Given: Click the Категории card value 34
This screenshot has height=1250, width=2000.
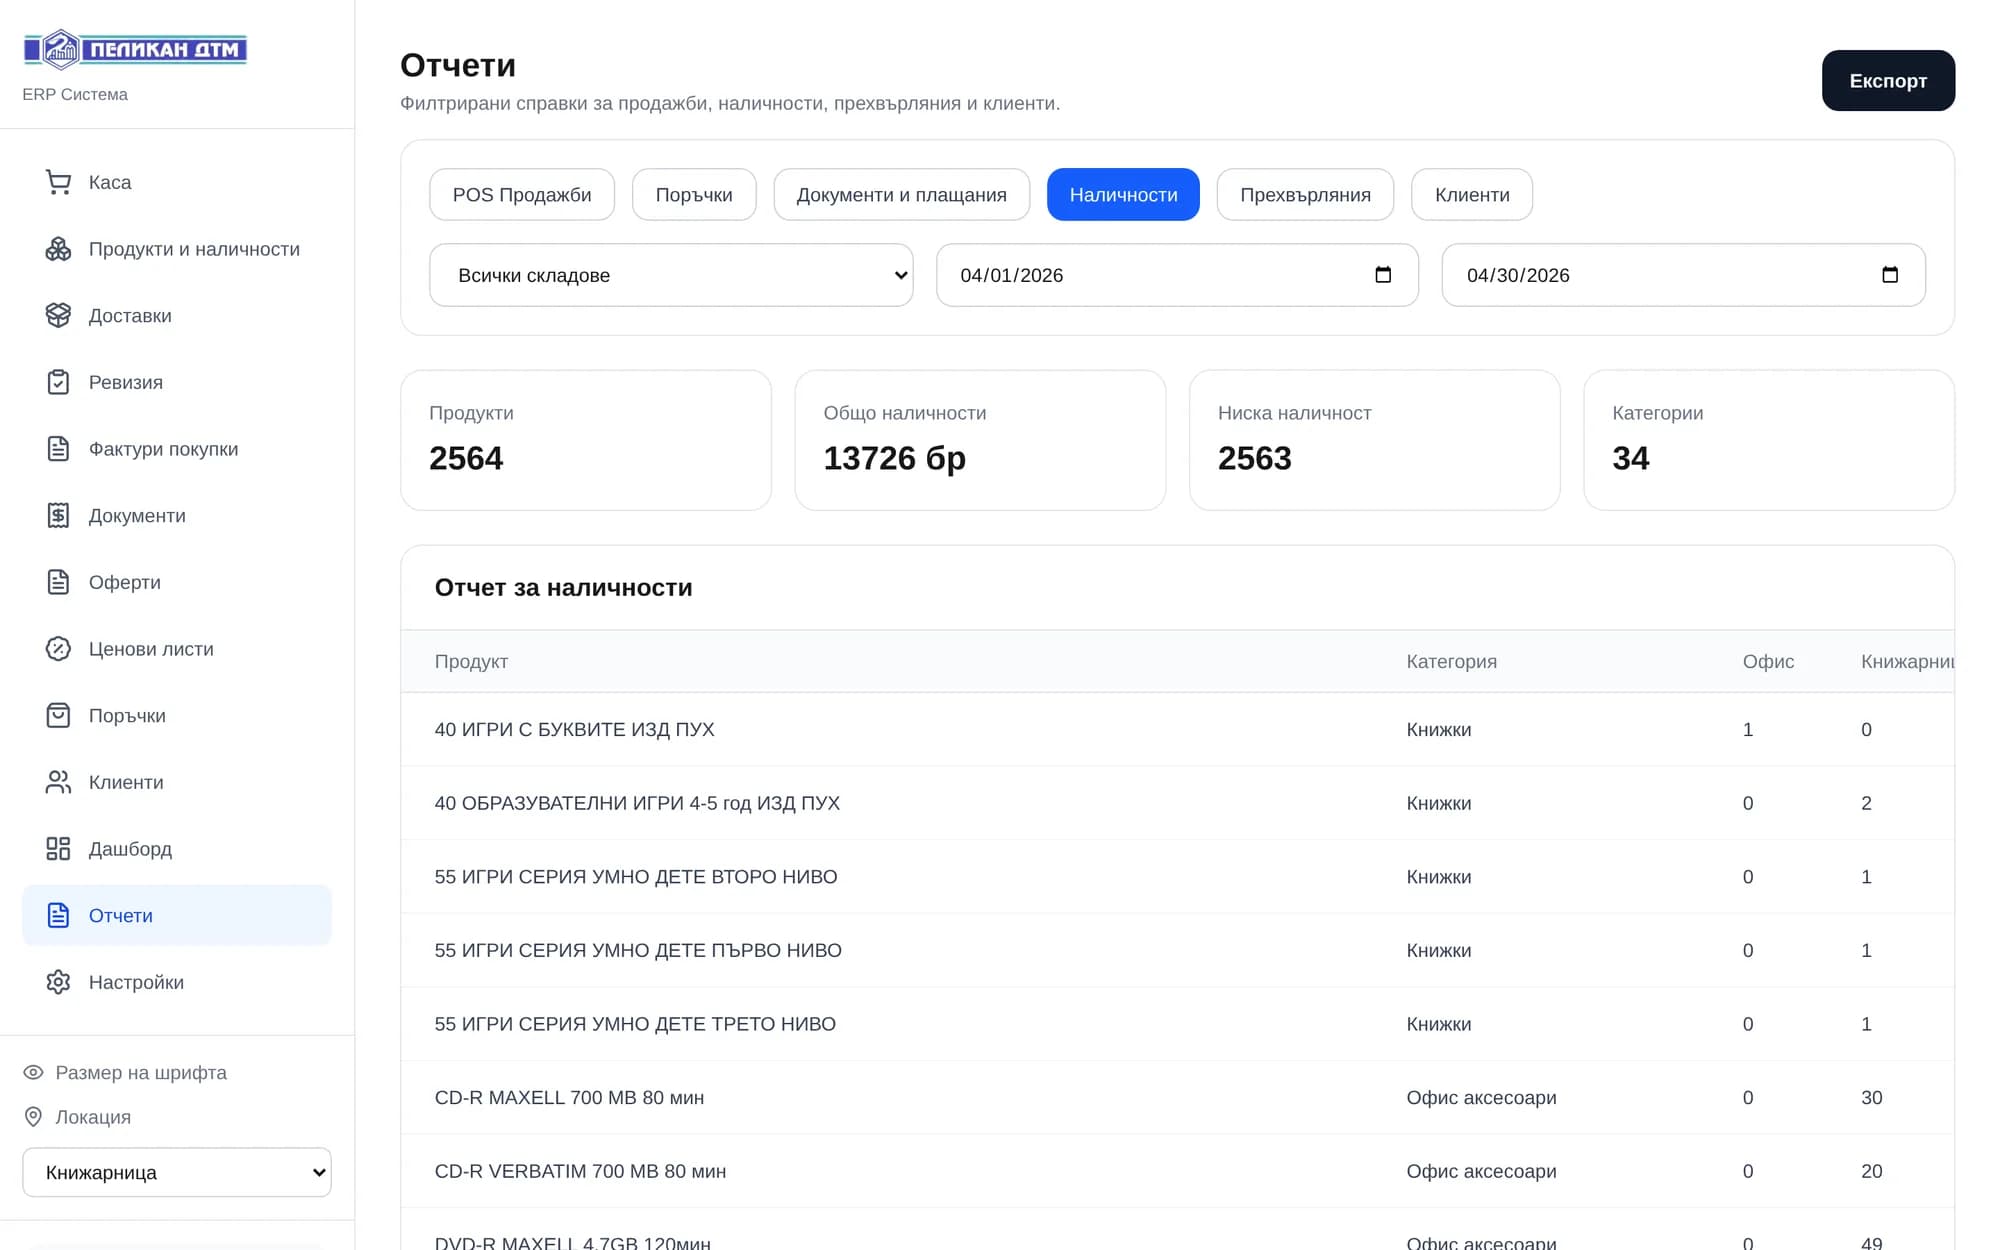Looking at the screenshot, I should (1630, 458).
